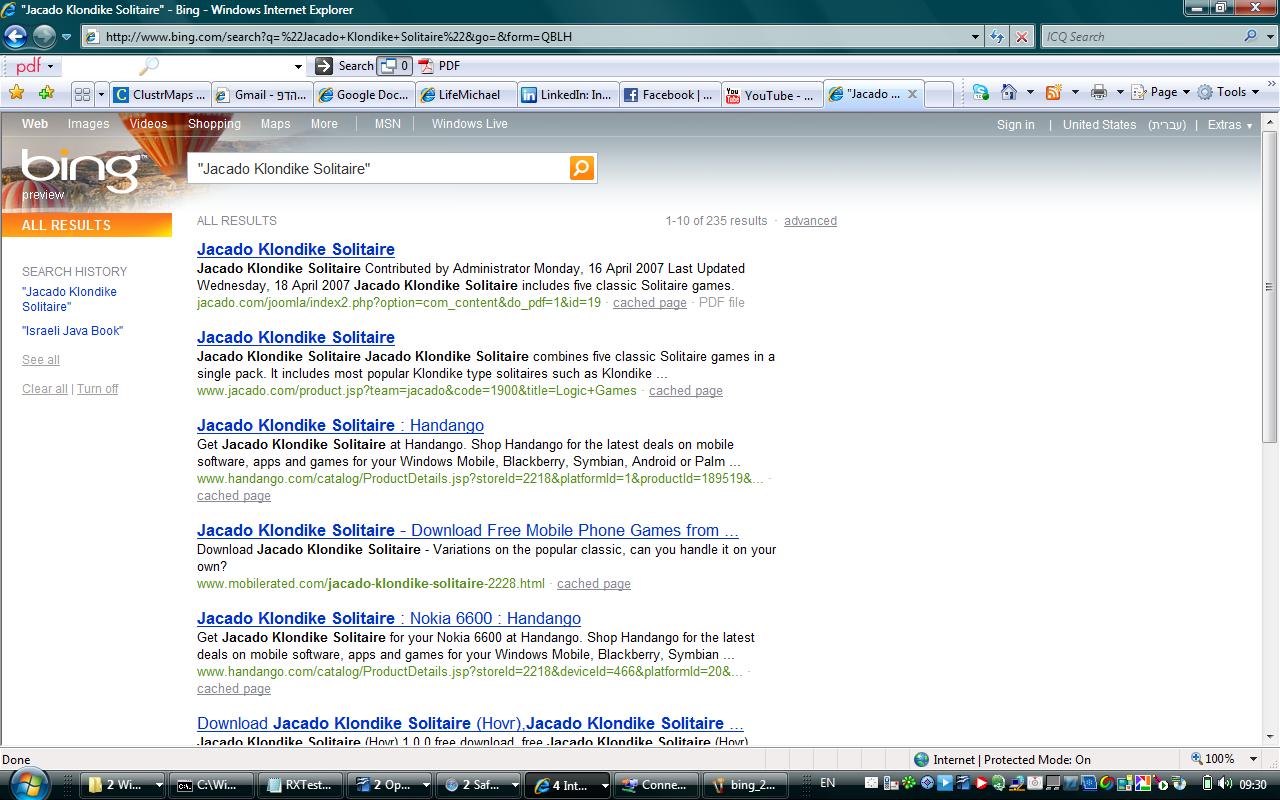Switch to the Facebook tab
The height and width of the screenshot is (800, 1280).
(669, 95)
